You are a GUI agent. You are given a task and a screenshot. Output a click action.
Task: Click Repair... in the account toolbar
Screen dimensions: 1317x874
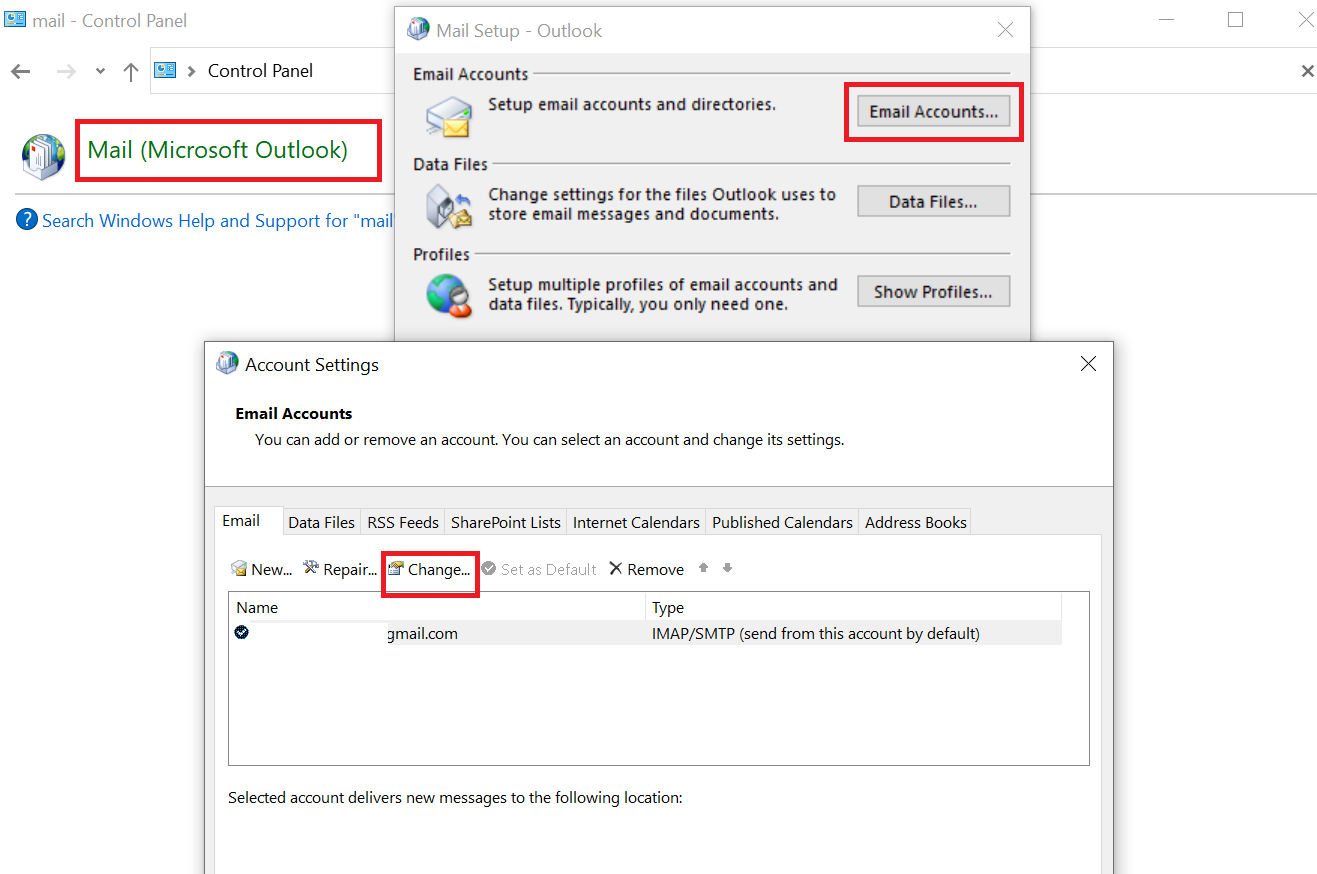click(x=340, y=569)
